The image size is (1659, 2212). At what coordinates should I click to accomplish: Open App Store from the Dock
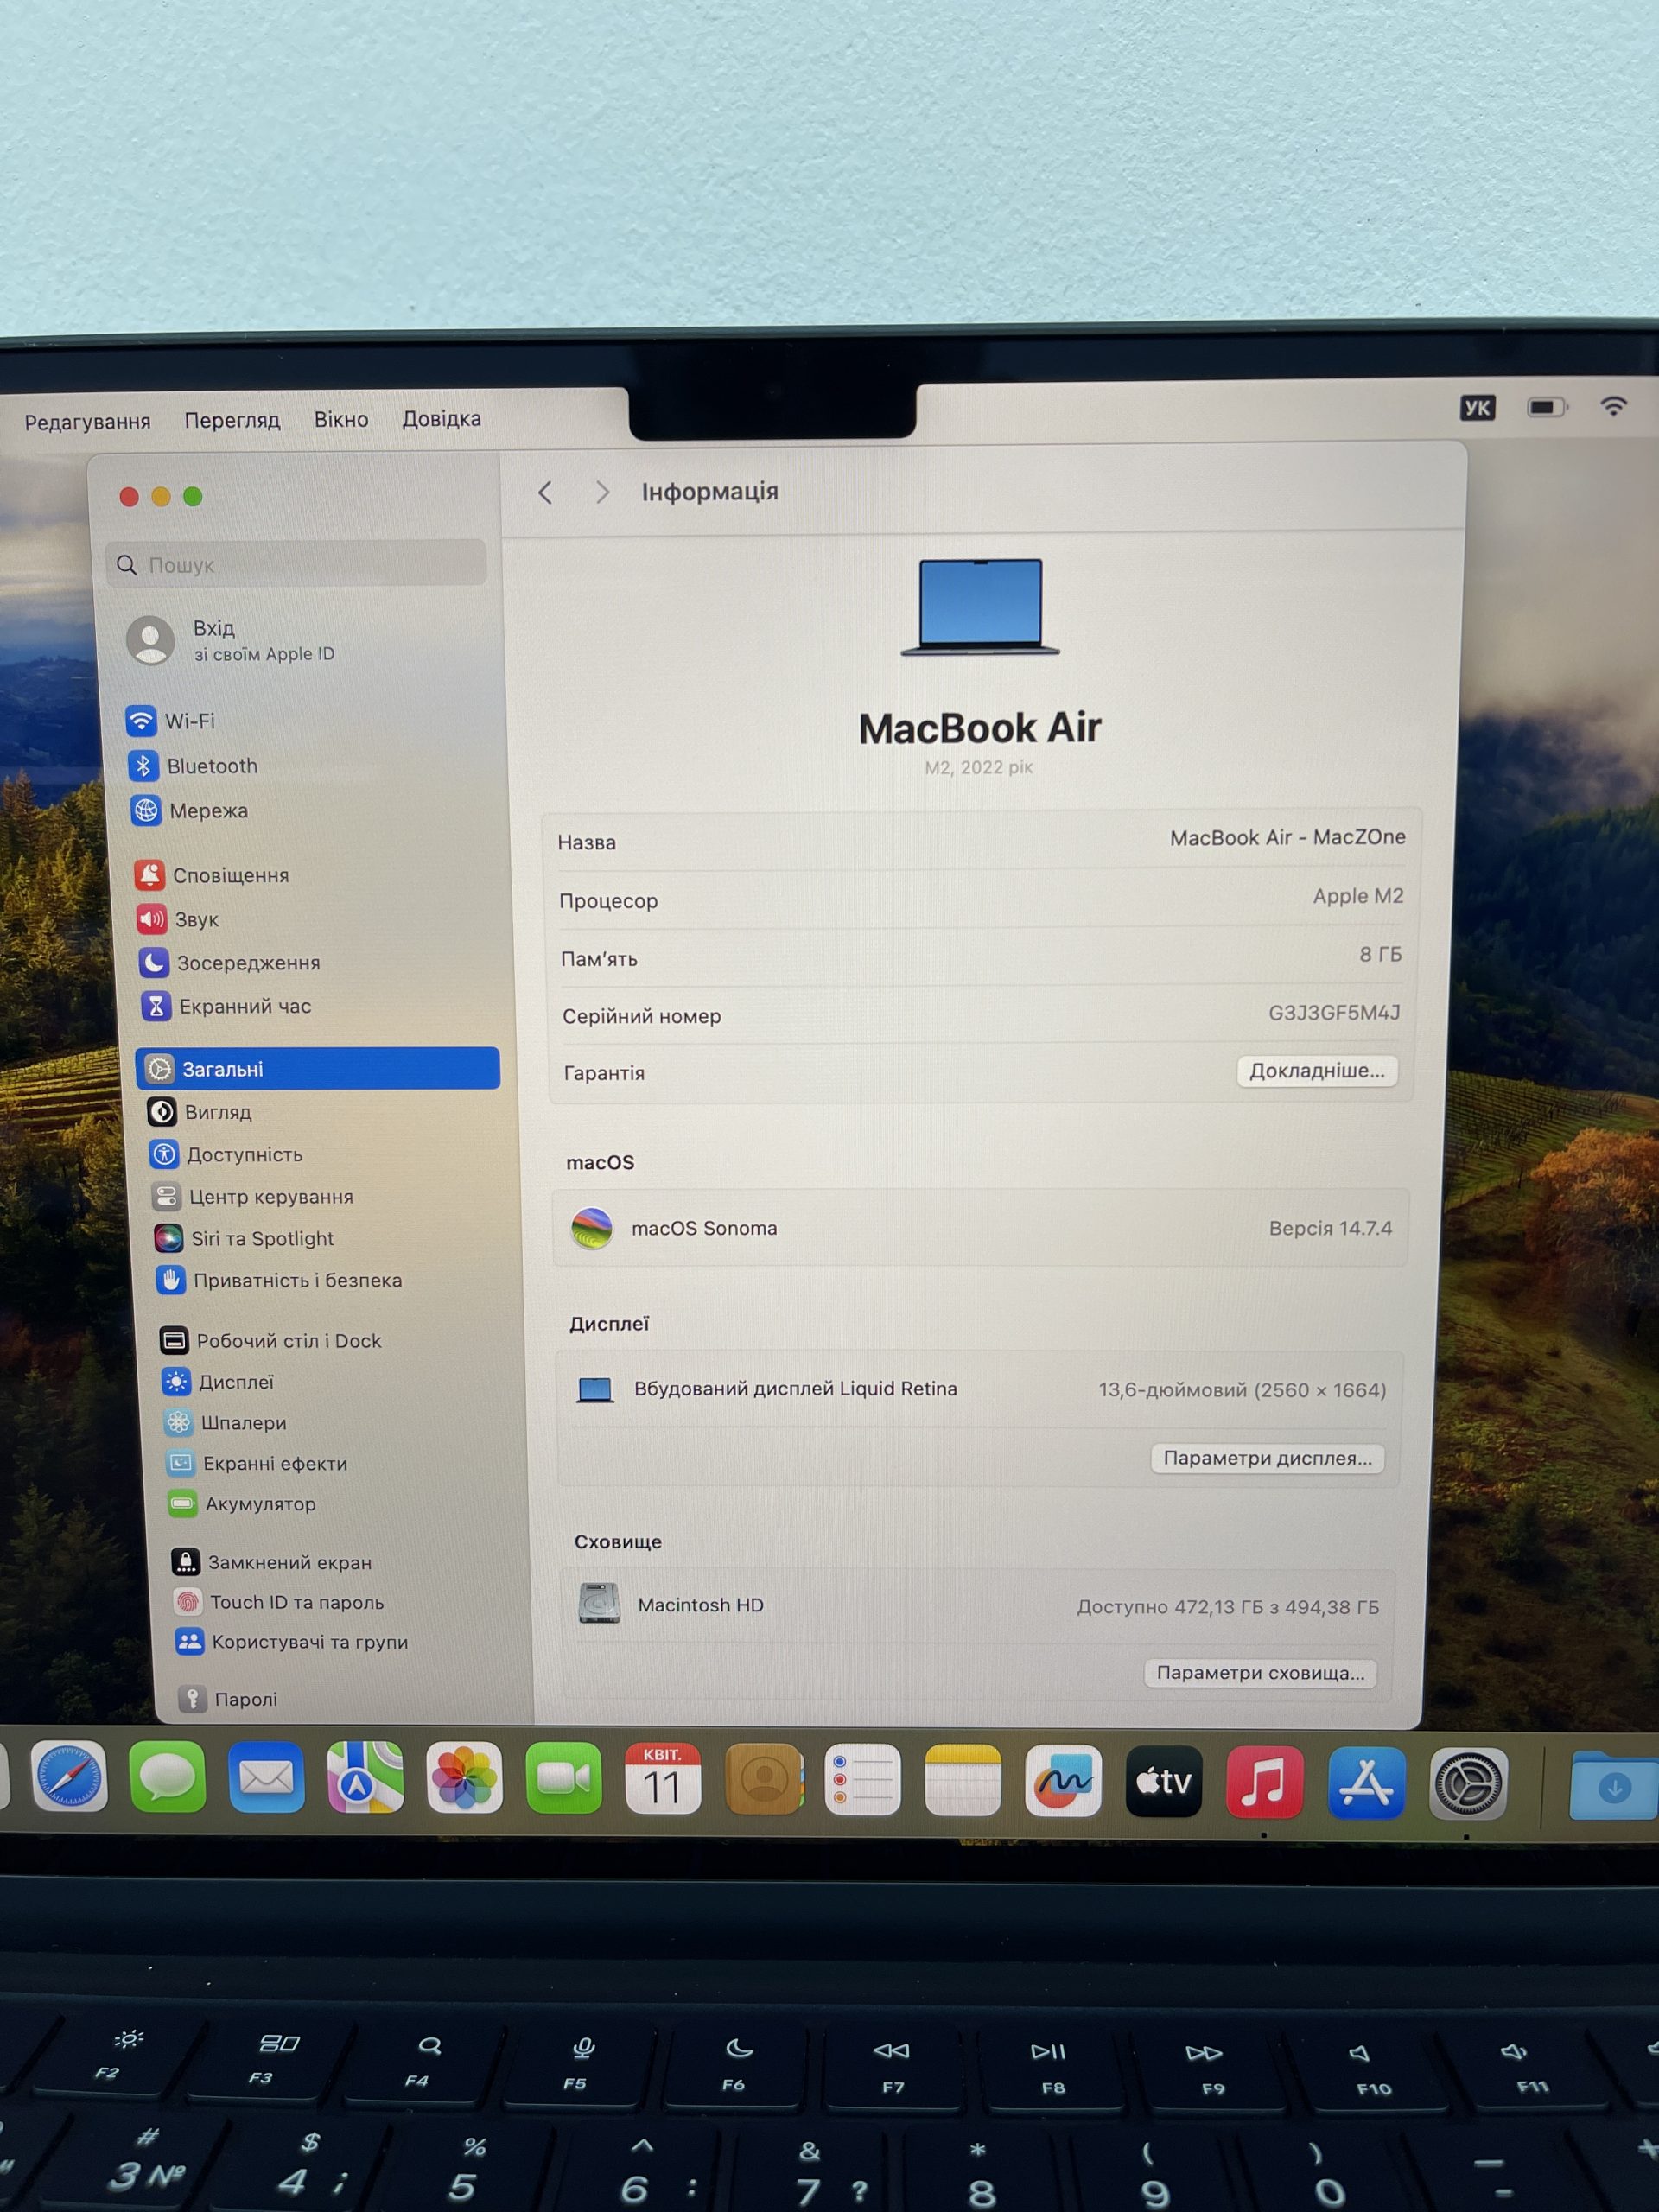click(1366, 1782)
